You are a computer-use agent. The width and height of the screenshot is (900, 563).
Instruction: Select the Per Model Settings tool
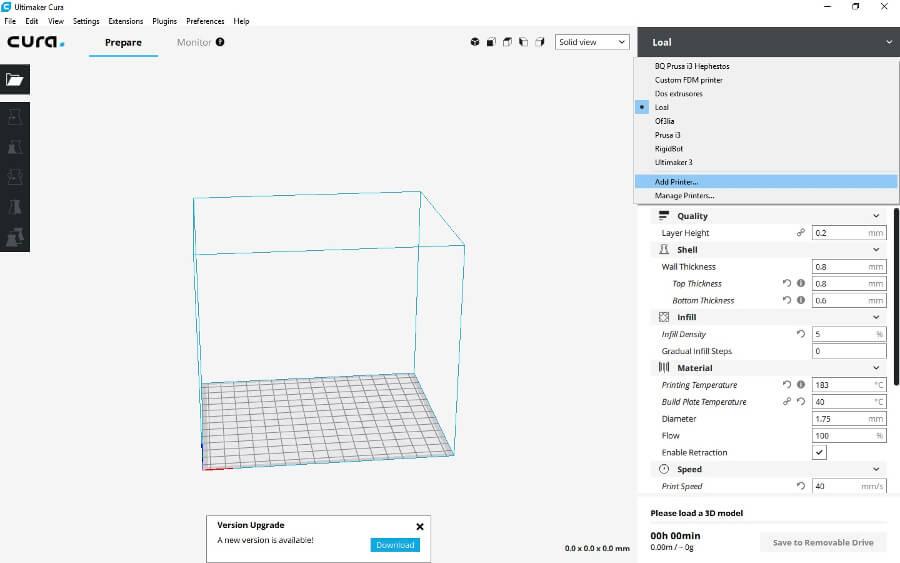[15, 237]
